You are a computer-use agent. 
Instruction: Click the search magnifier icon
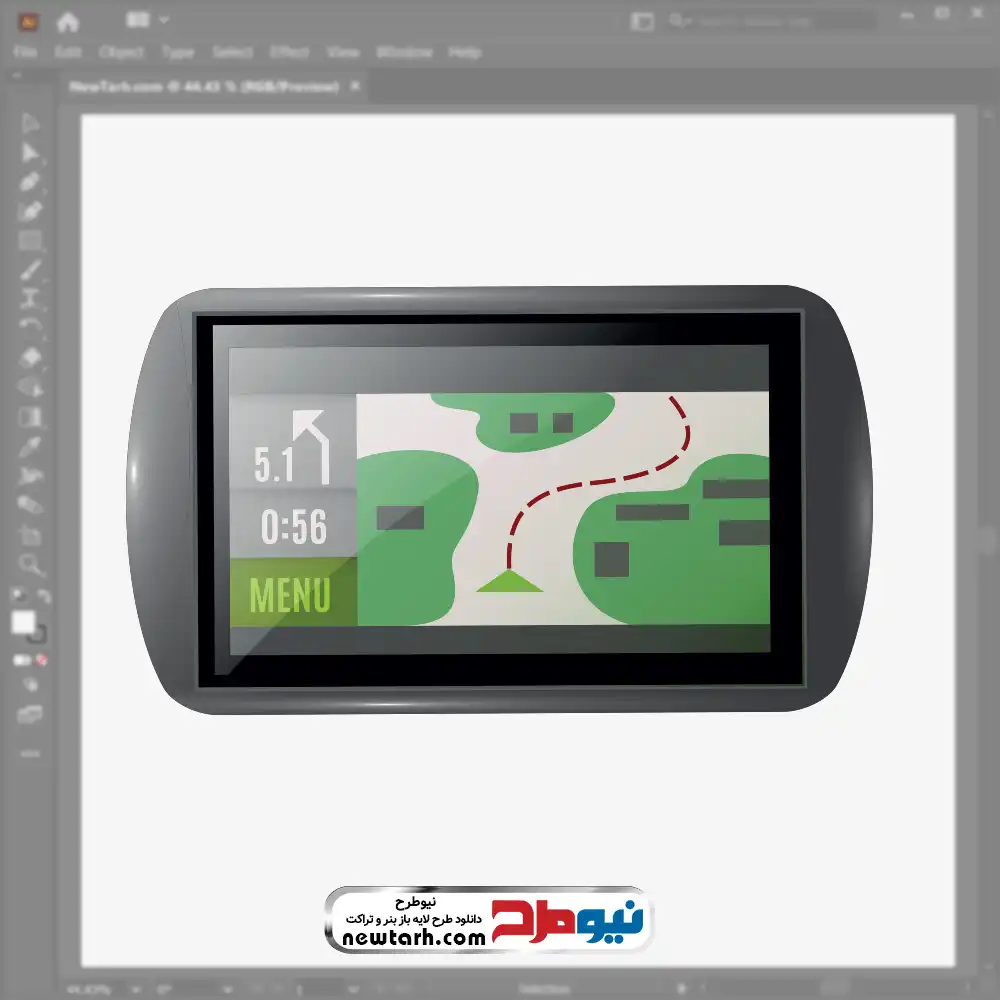point(676,20)
